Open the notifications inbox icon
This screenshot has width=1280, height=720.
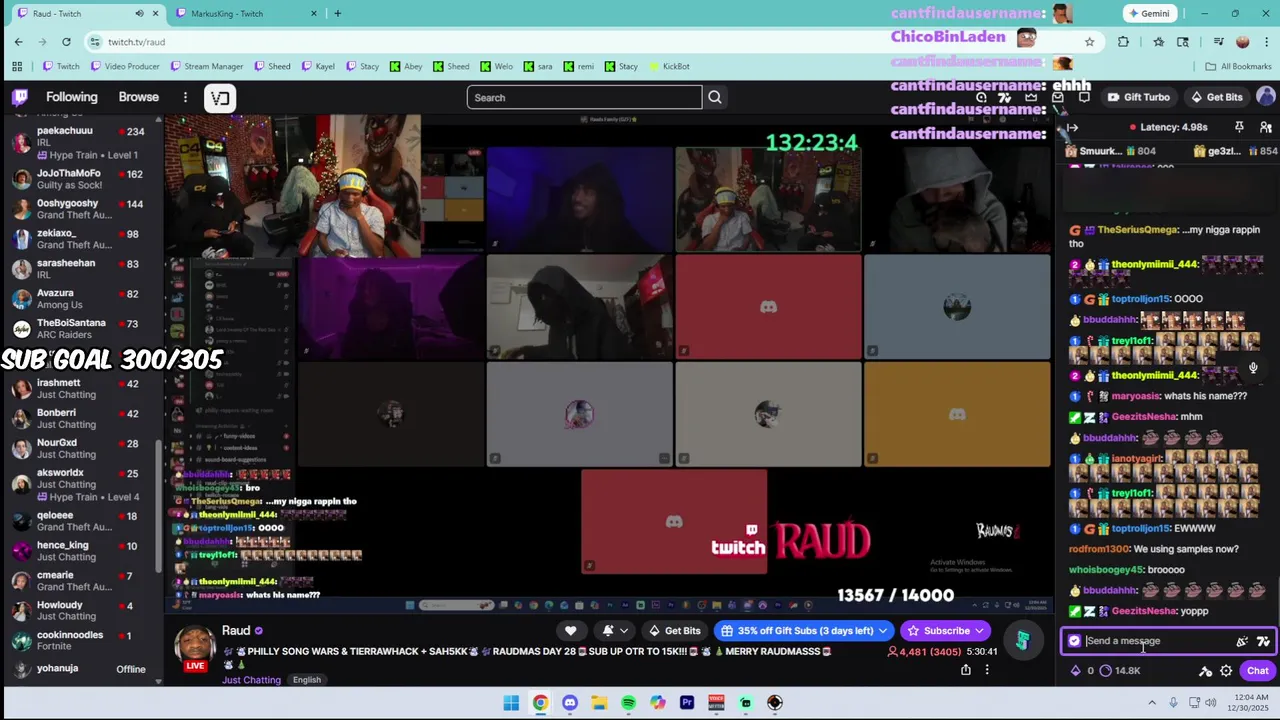click(x=1058, y=97)
